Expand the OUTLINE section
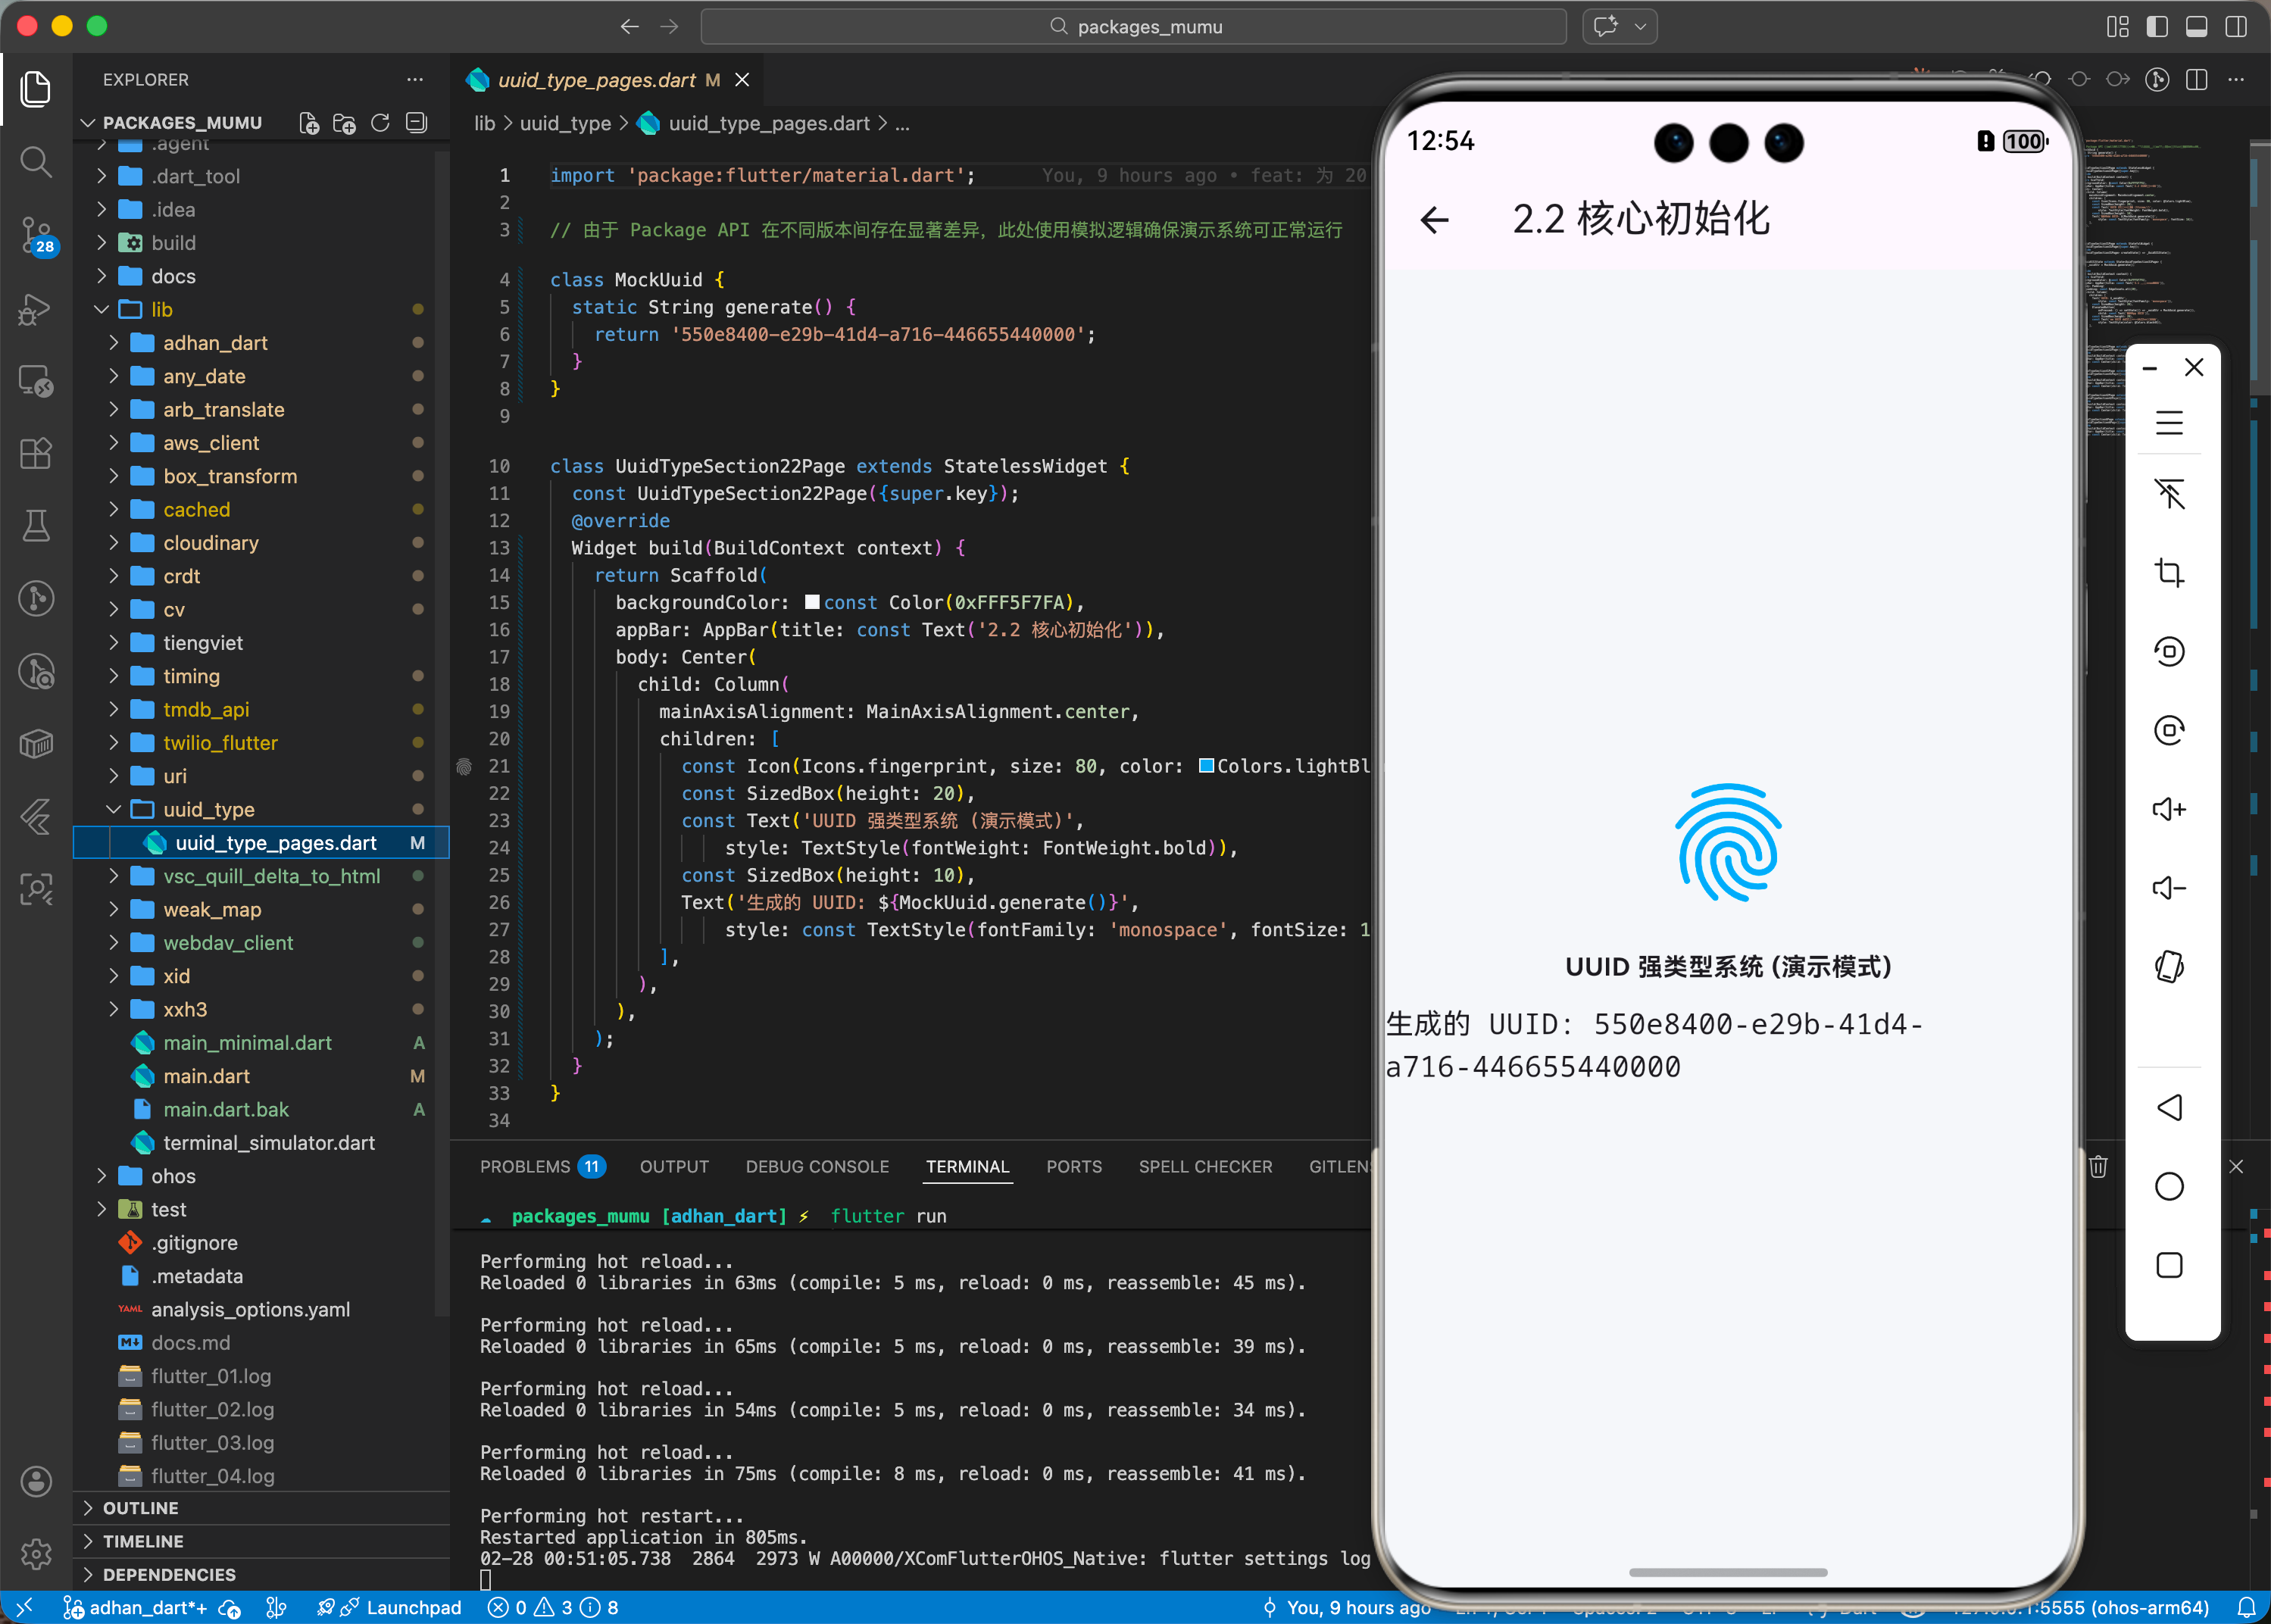The image size is (2271, 1624). (140, 1508)
